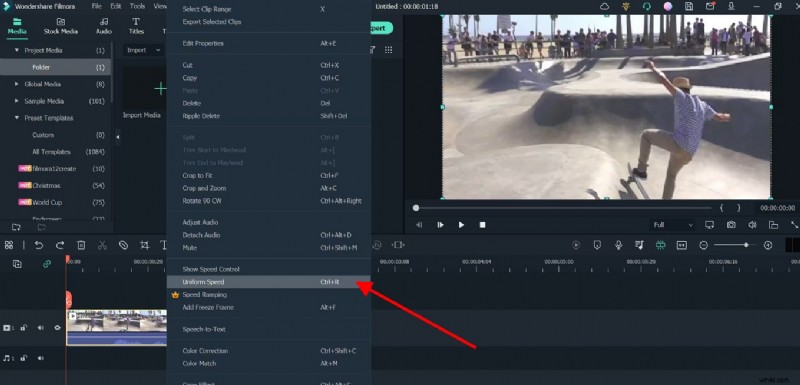Select Rotate 90 CW

269,201
